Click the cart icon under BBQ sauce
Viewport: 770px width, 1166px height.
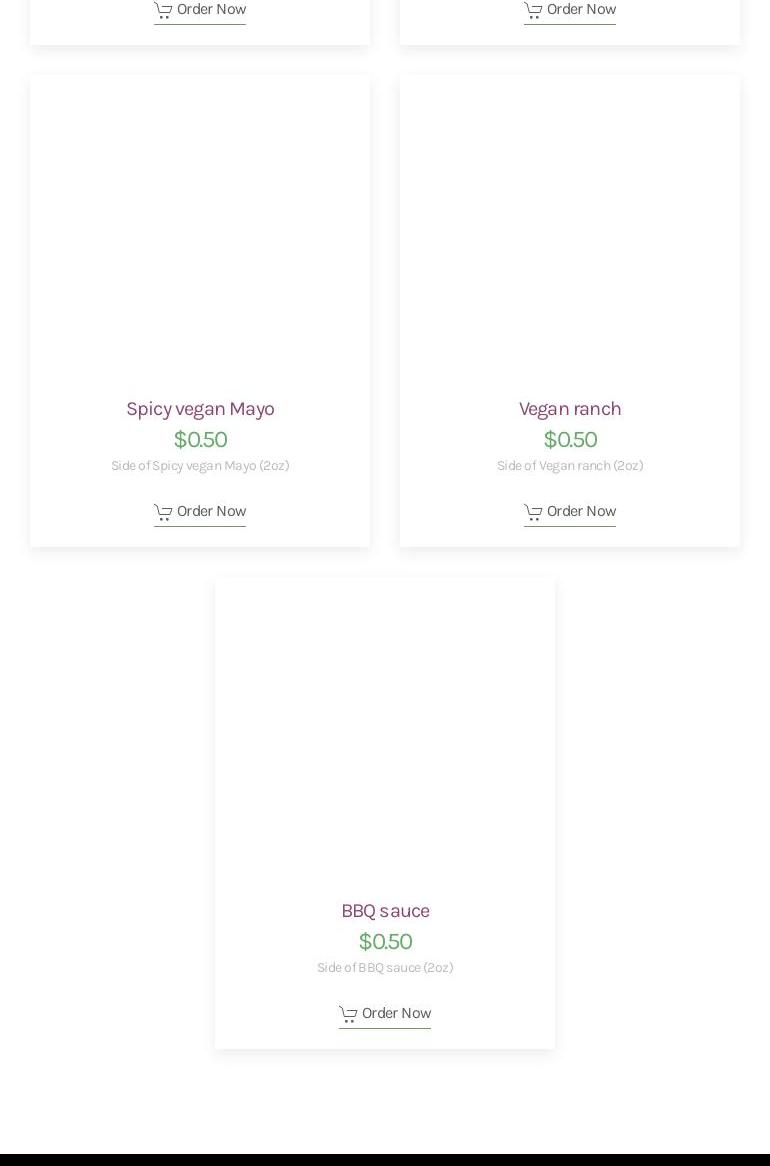(348, 1014)
